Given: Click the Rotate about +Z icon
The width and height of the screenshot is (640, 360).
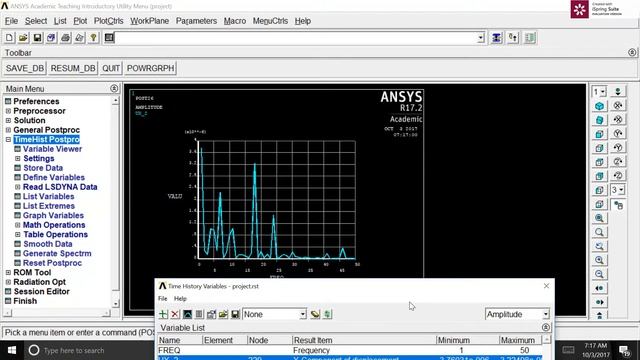Looking at the screenshot, I should 618,162.
